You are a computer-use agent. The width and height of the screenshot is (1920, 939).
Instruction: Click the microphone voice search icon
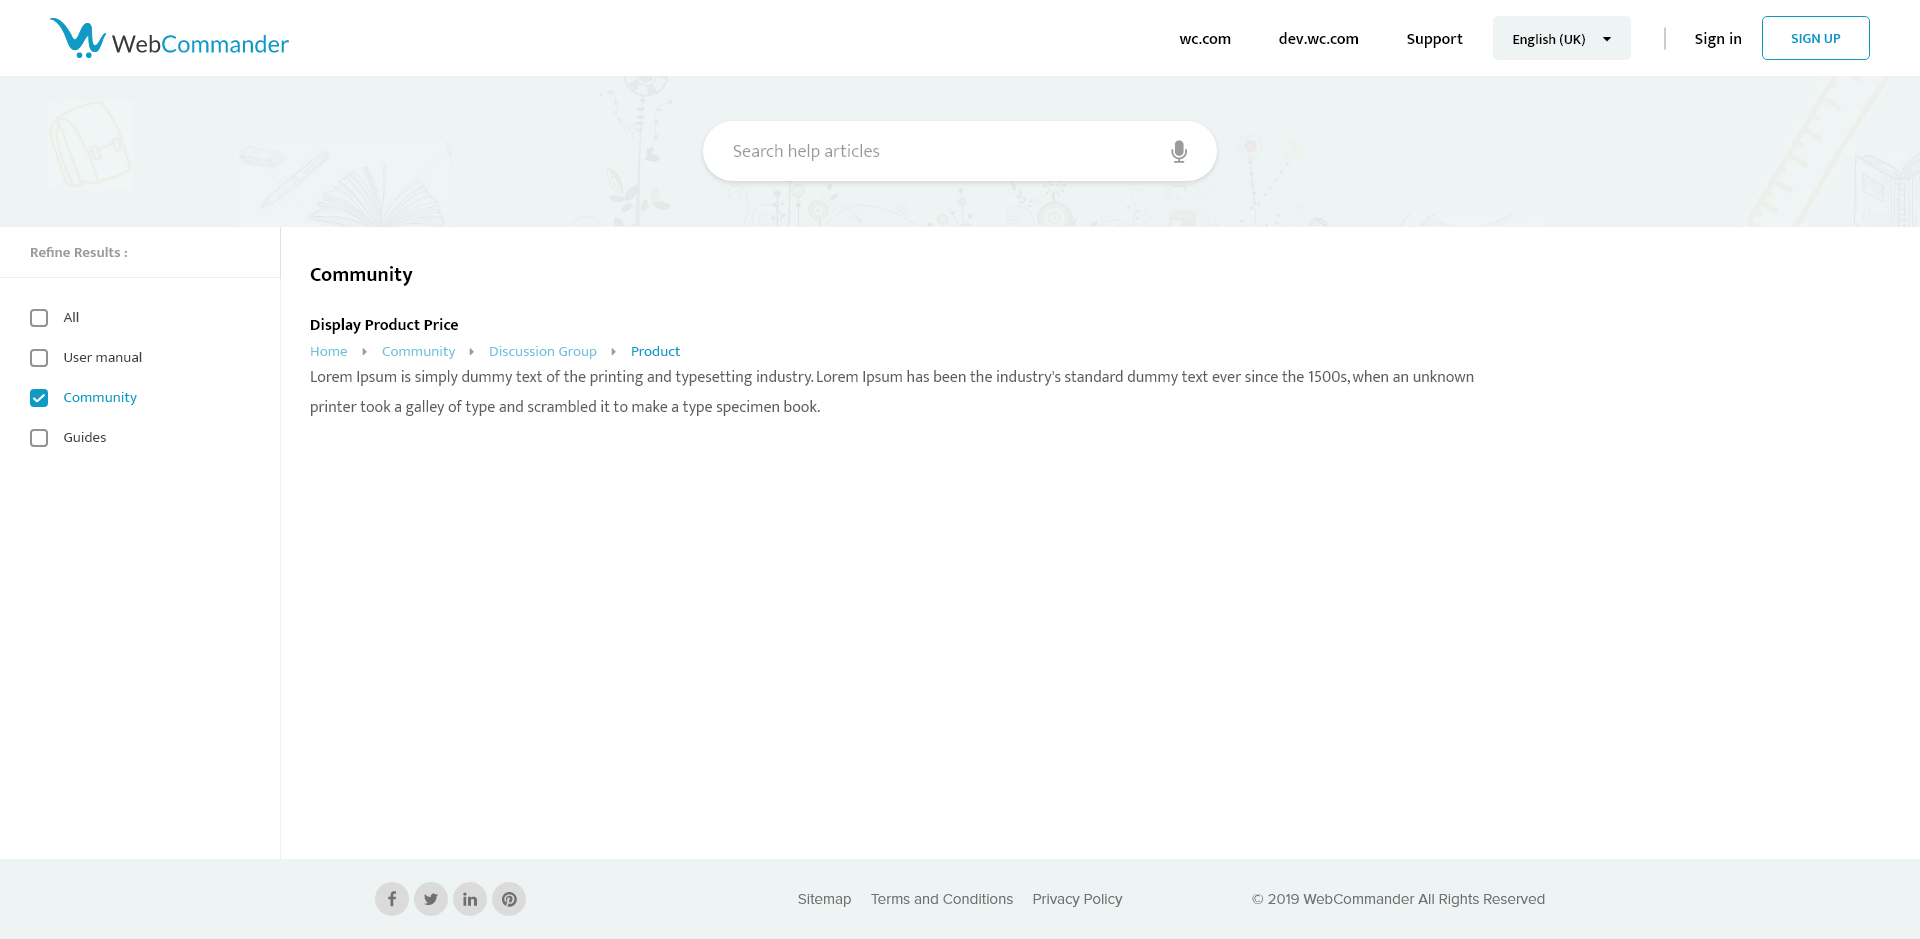click(1179, 151)
